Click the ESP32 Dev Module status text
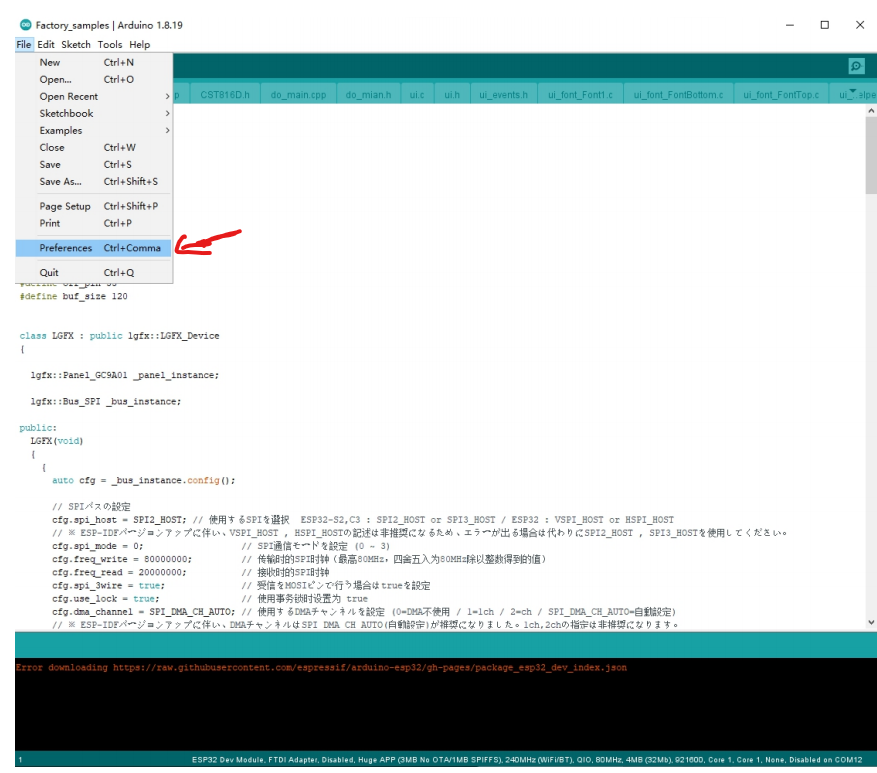Viewport: 877px width, 773px height. pyautogui.click(x=526, y=760)
